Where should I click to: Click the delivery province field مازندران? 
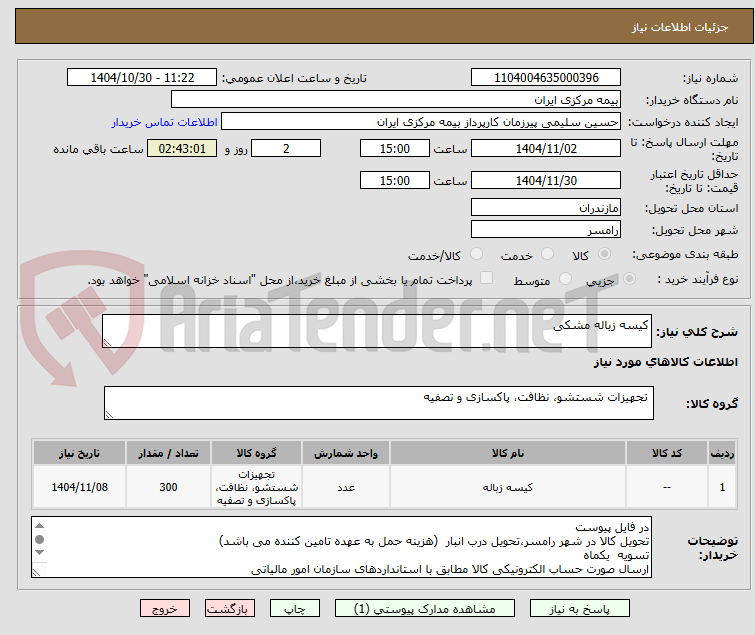[546, 207]
